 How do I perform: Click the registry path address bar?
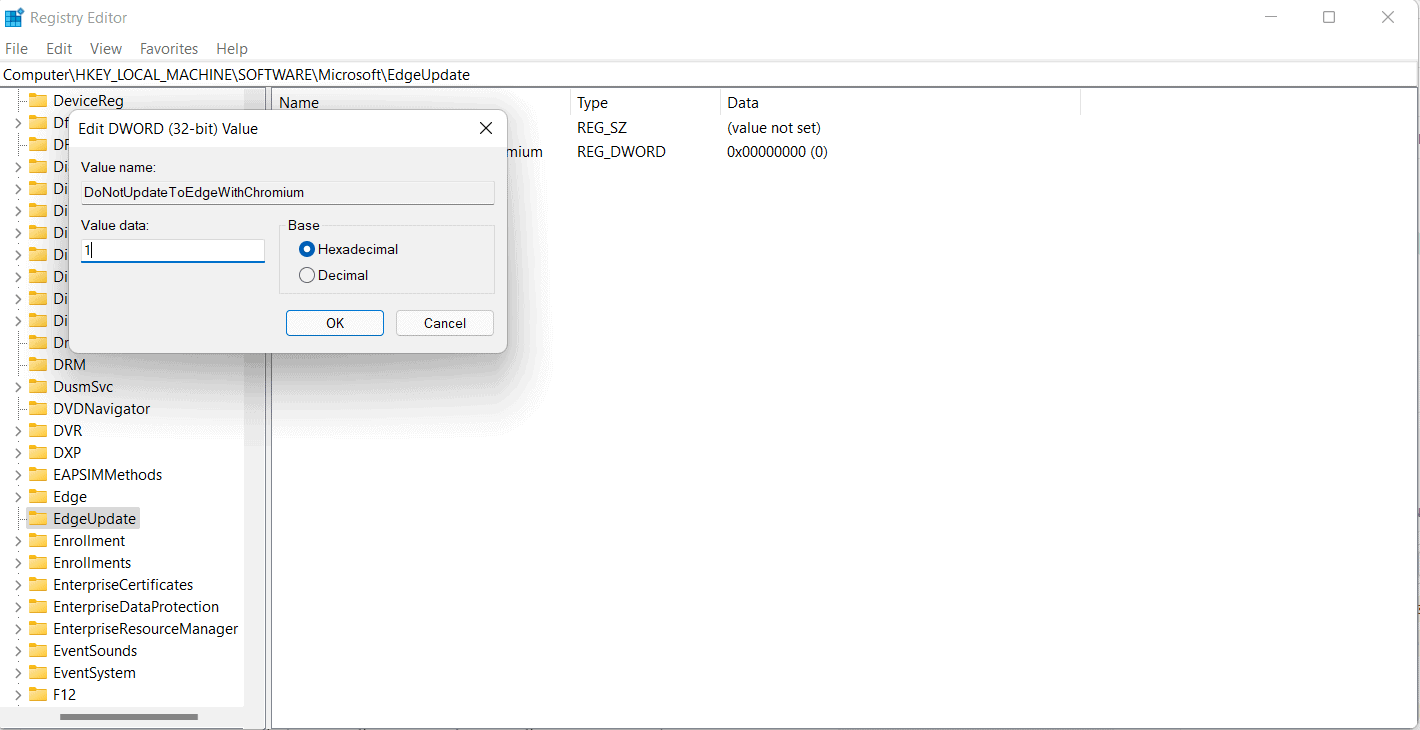[x=709, y=74]
